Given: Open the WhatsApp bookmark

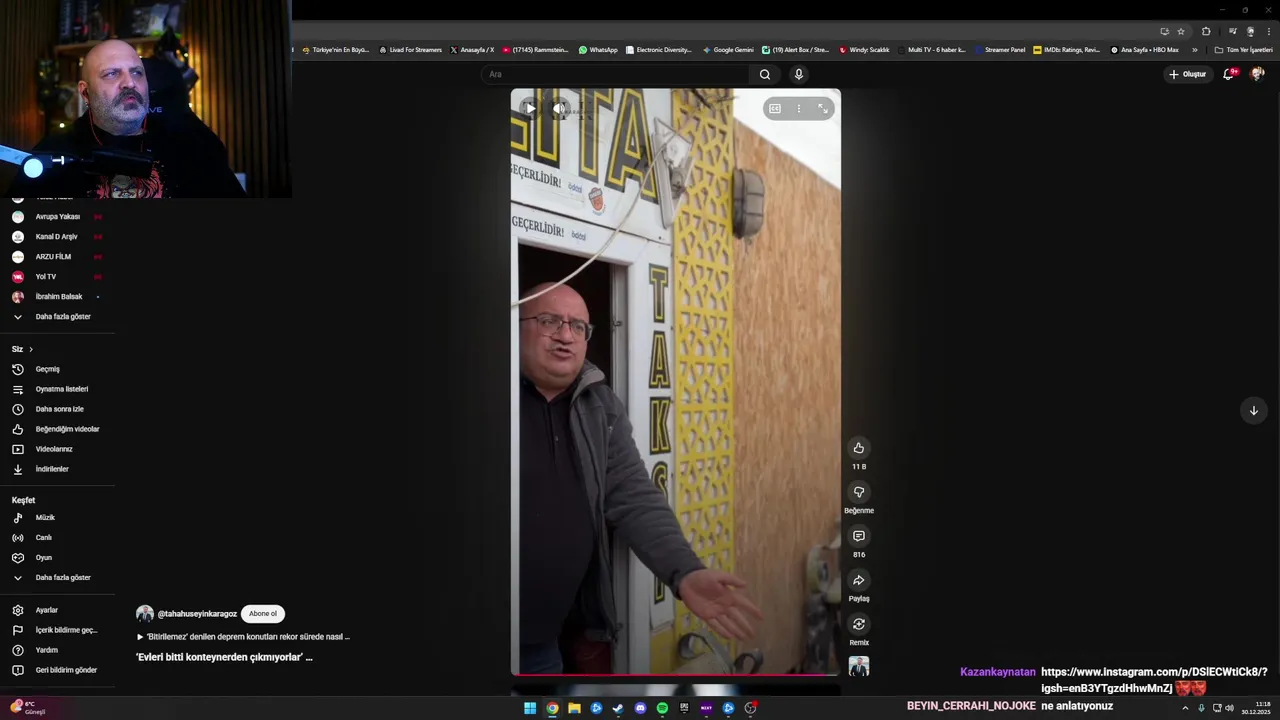Looking at the screenshot, I should click(598, 49).
